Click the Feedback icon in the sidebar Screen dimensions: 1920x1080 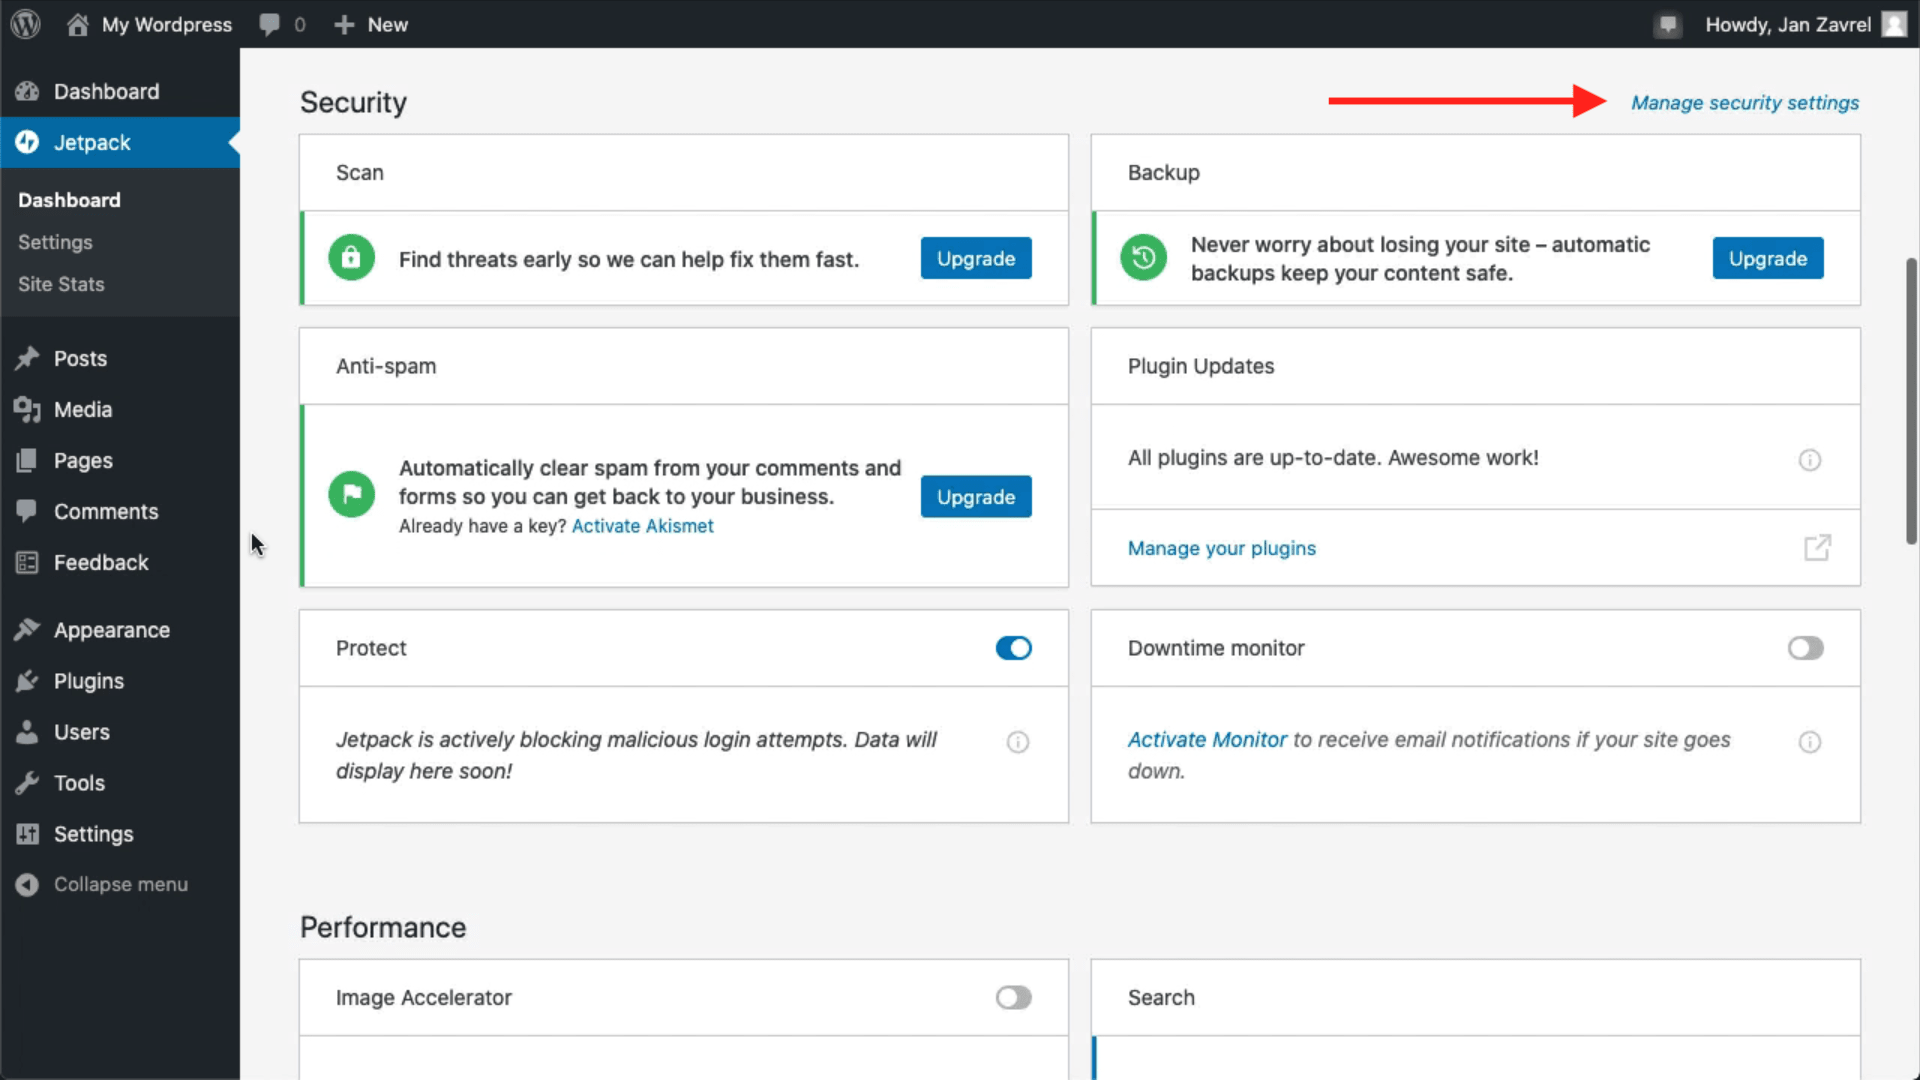(27, 562)
